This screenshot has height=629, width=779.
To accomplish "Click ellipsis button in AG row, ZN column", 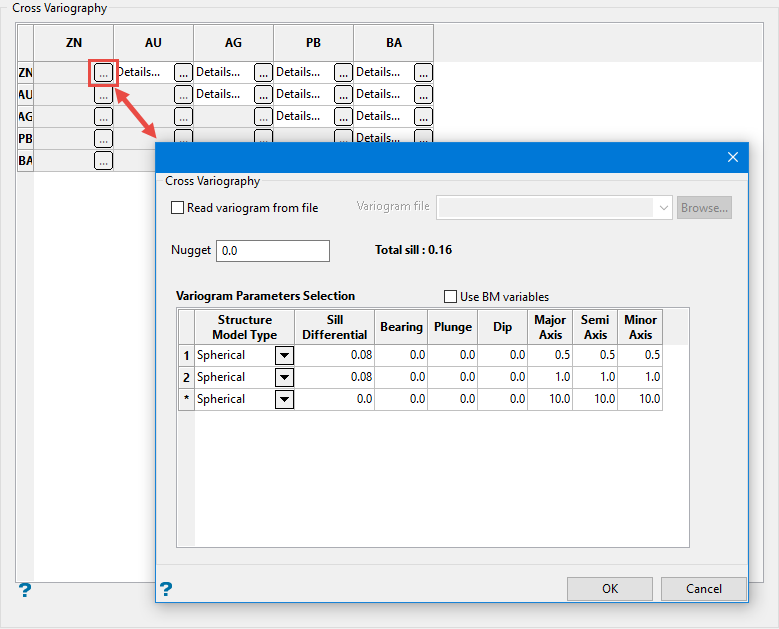I will pyautogui.click(x=103, y=116).
